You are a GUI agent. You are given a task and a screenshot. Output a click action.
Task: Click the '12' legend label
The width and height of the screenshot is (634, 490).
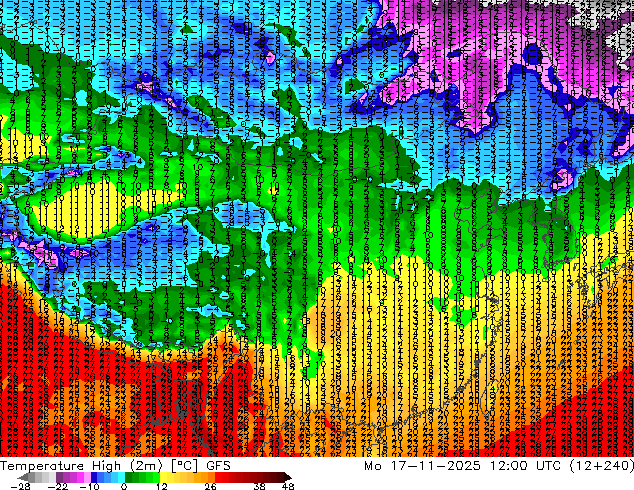(162, 486)
